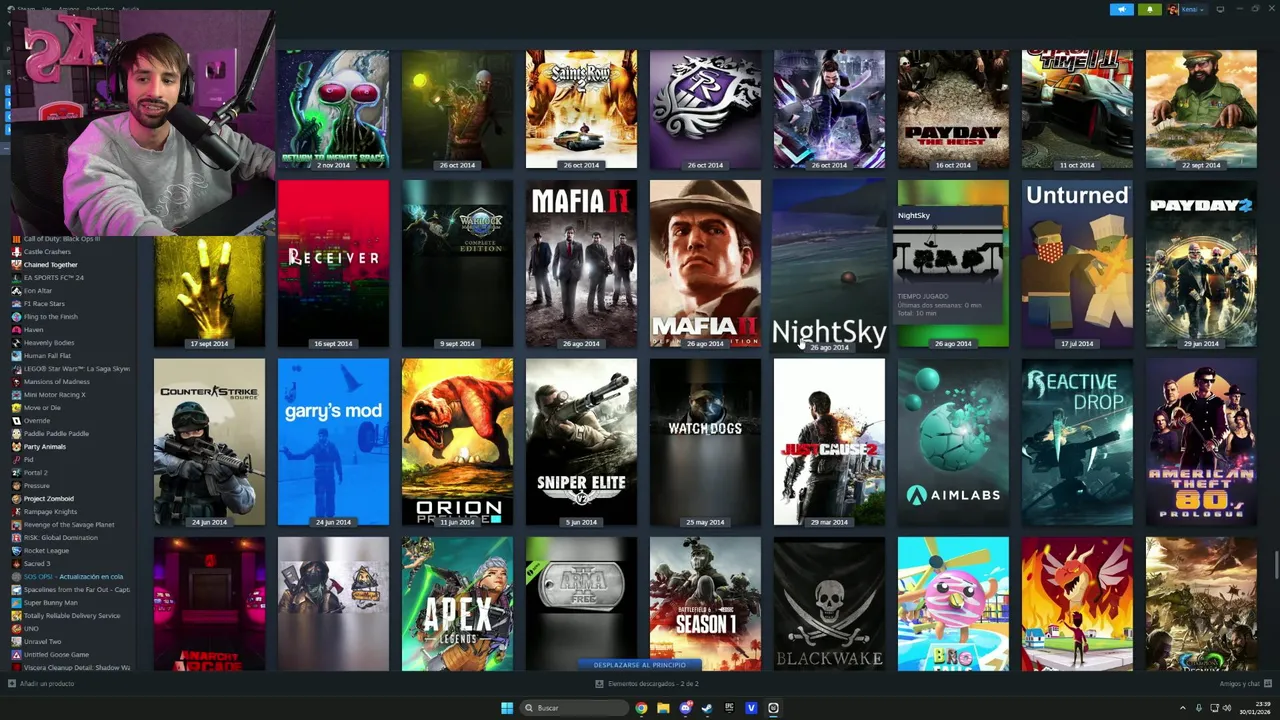Screen dimensions: 1280x720
Task: Open the Receiver game cover
Action: coord(333,263)
